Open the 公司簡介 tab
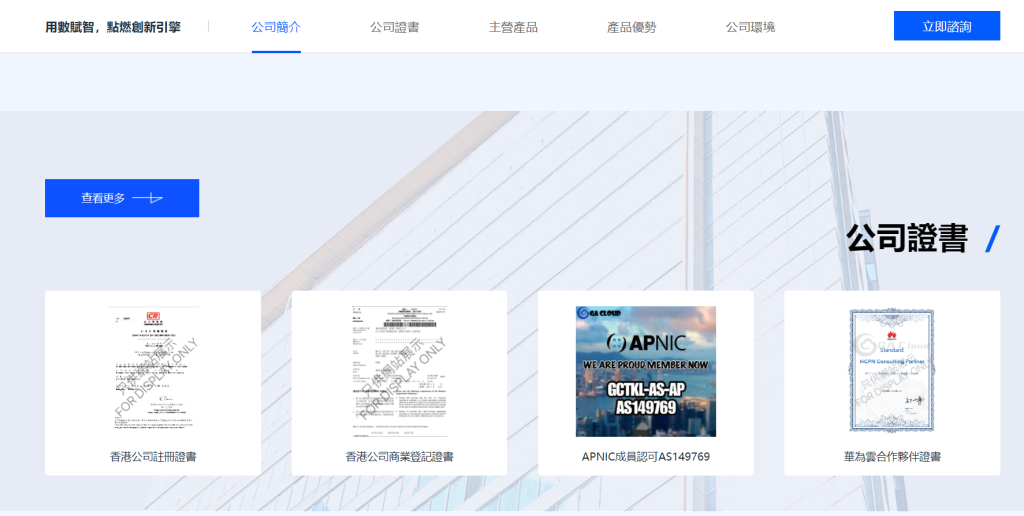This screenshot has height=516, width=1024. click(276, 27)
